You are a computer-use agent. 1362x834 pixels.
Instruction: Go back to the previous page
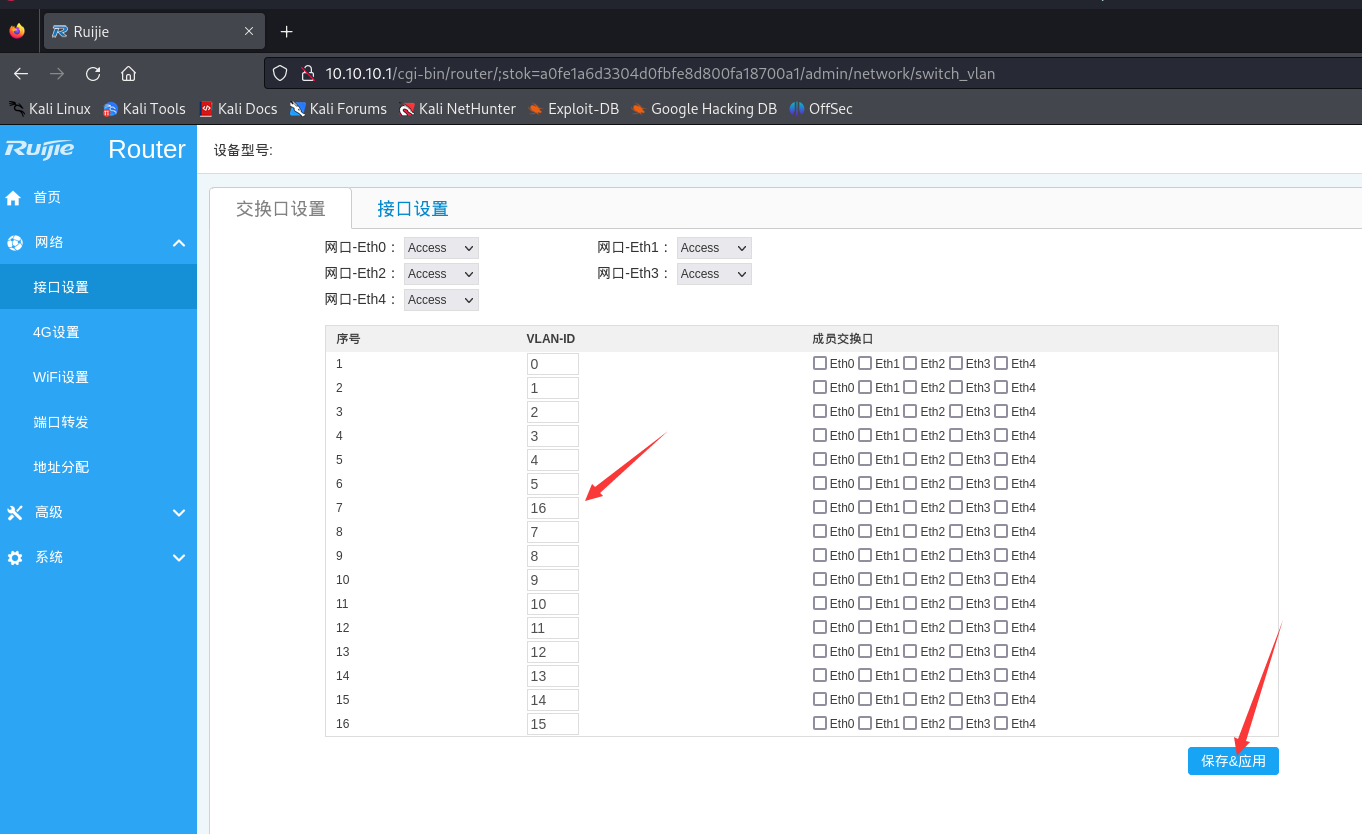(x=21, y=73)
